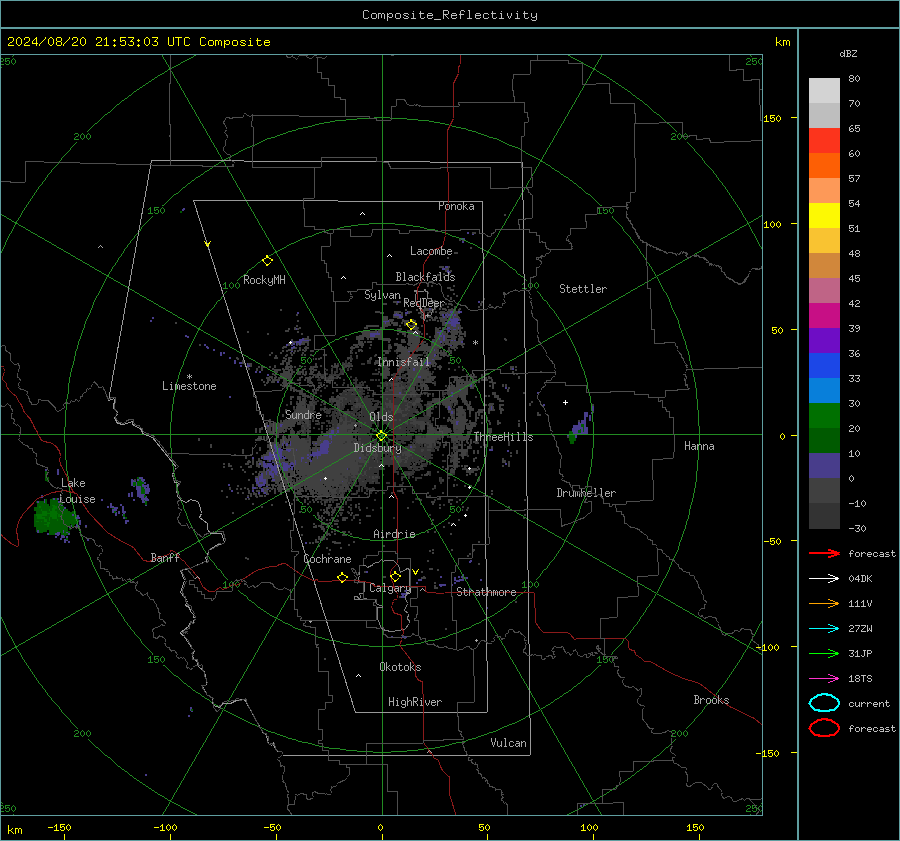Select the bright green 20-30 dBZ swatch

(824, 416)
